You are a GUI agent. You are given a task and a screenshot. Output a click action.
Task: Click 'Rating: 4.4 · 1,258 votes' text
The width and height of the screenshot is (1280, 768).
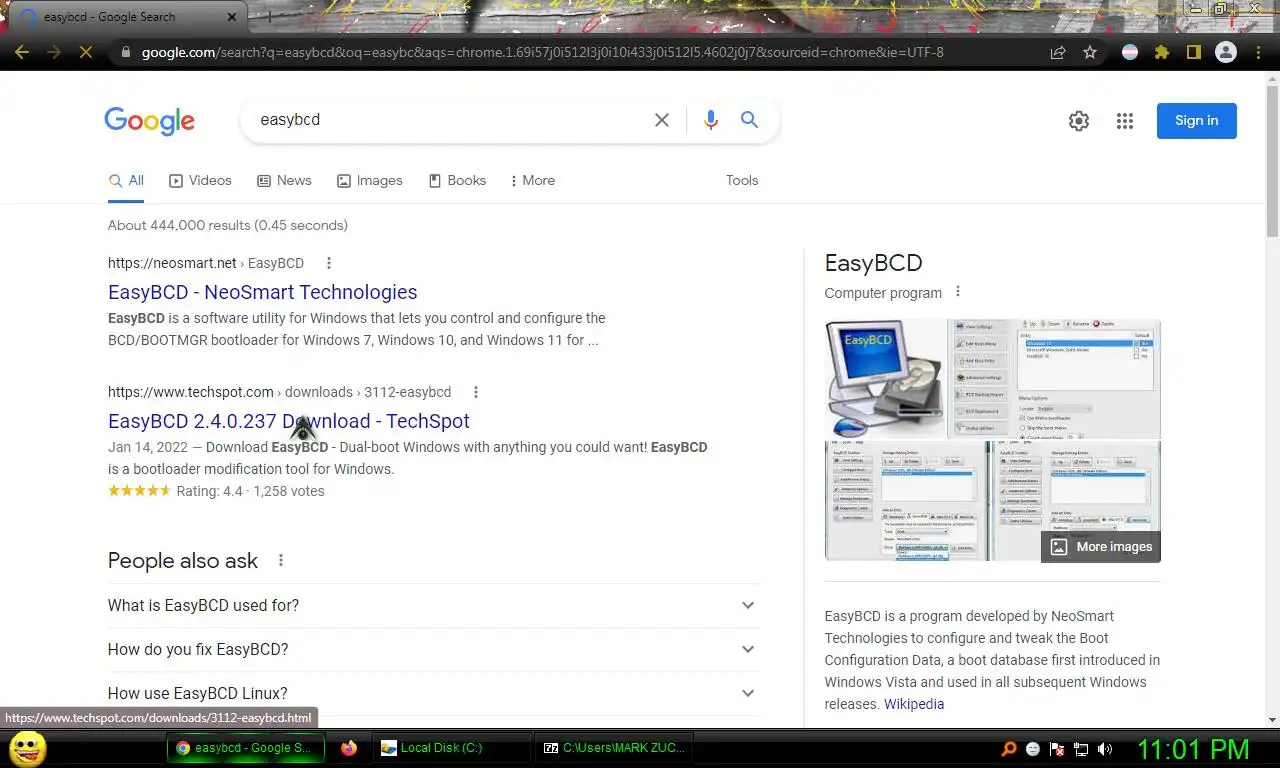click(x=250, y=491)
